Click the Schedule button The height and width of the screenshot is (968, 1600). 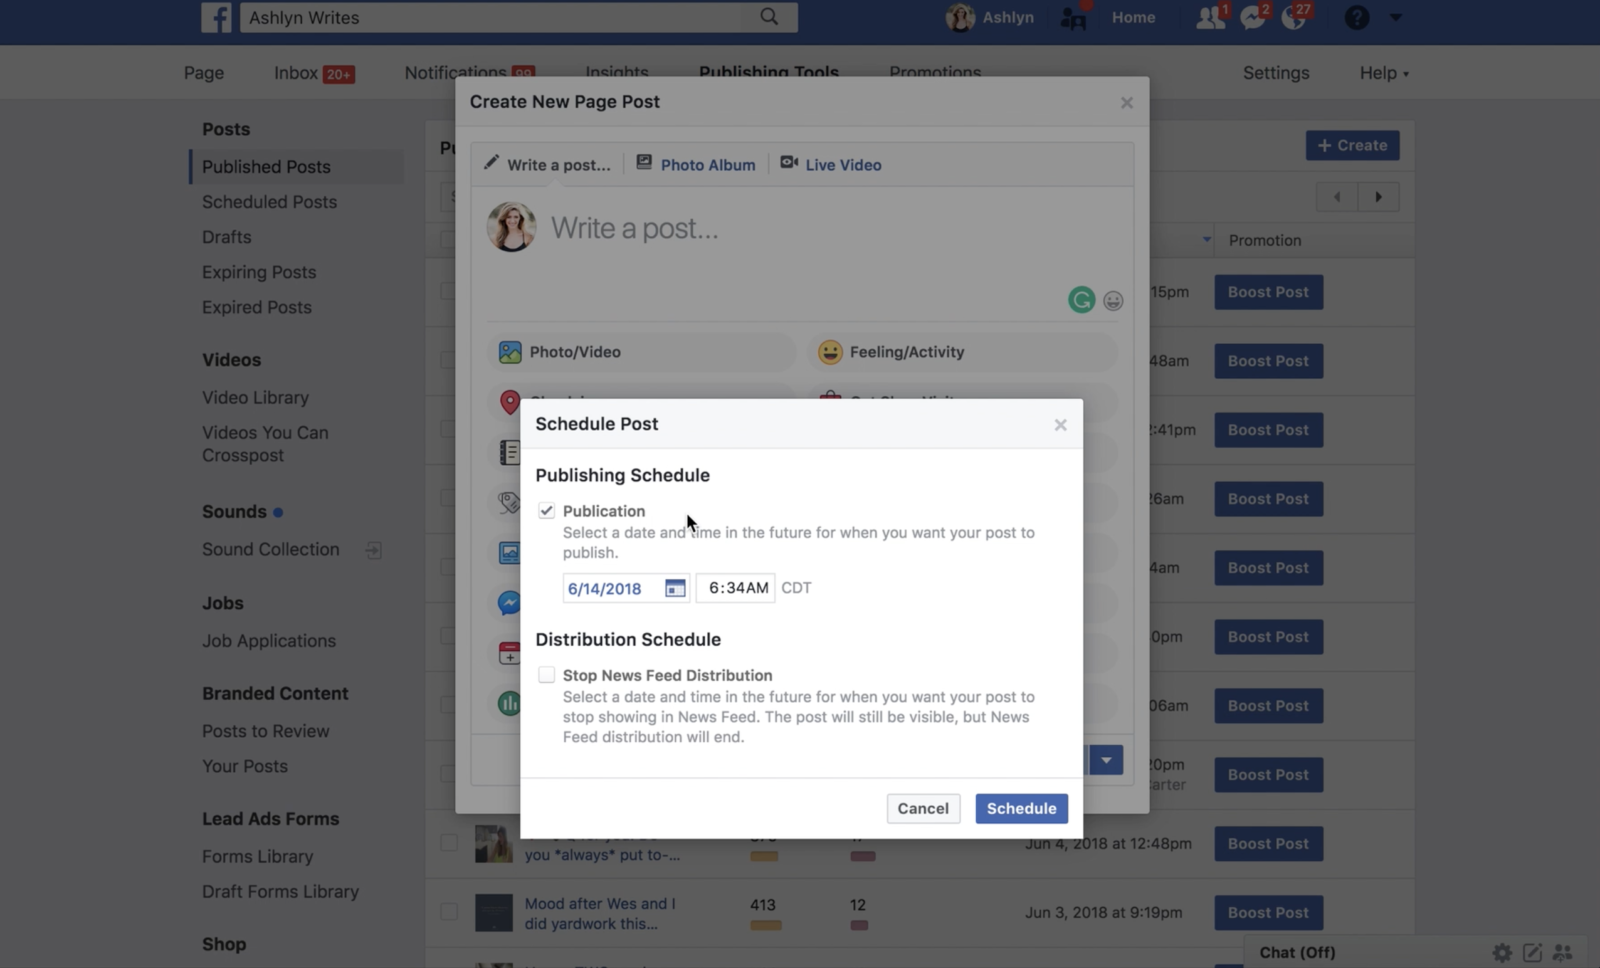[x=1021, y=808]
